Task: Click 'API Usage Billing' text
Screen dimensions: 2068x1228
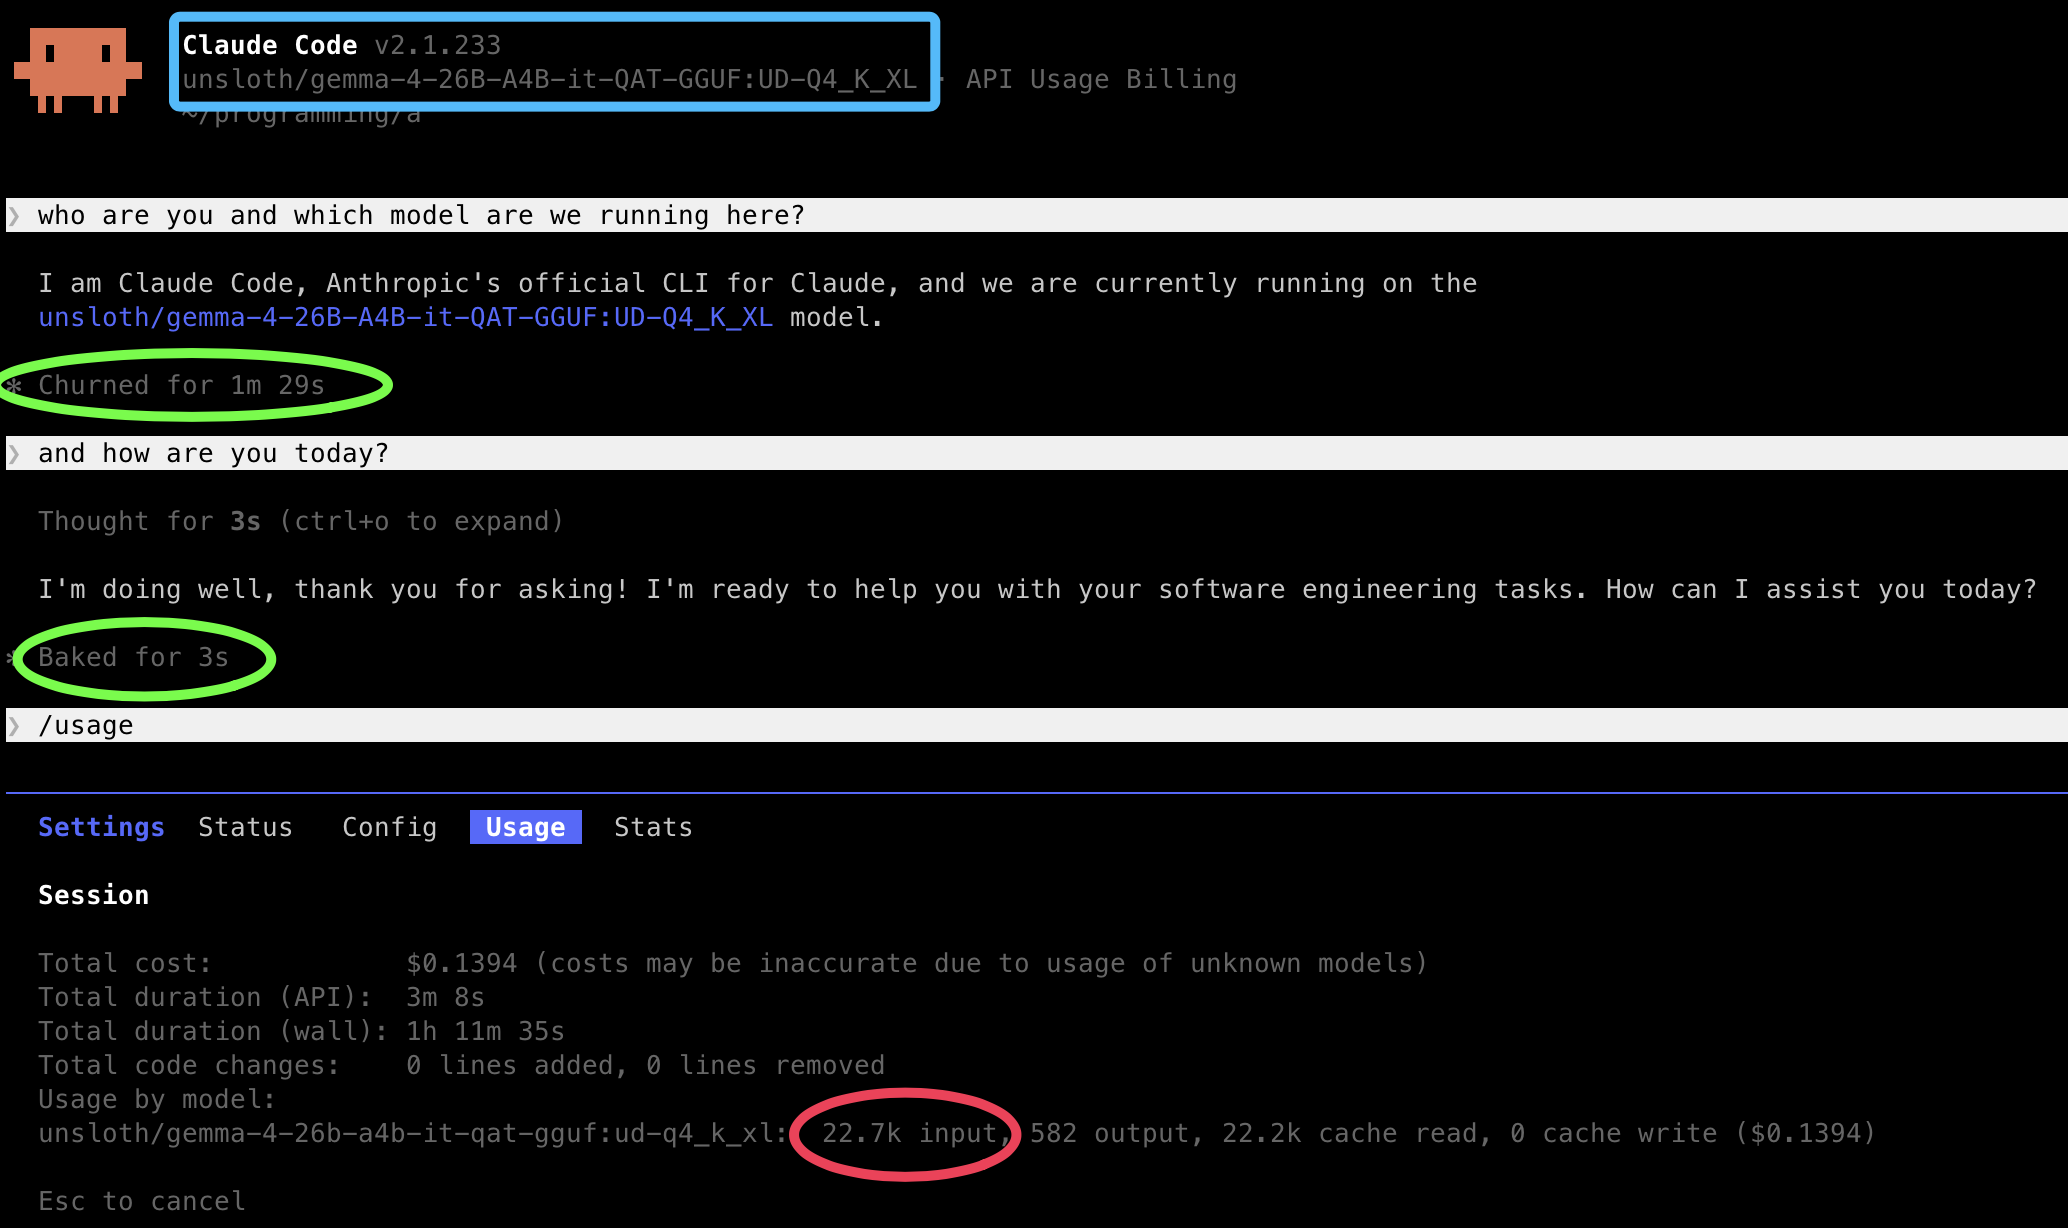Action: click(x=1101, y=79)
